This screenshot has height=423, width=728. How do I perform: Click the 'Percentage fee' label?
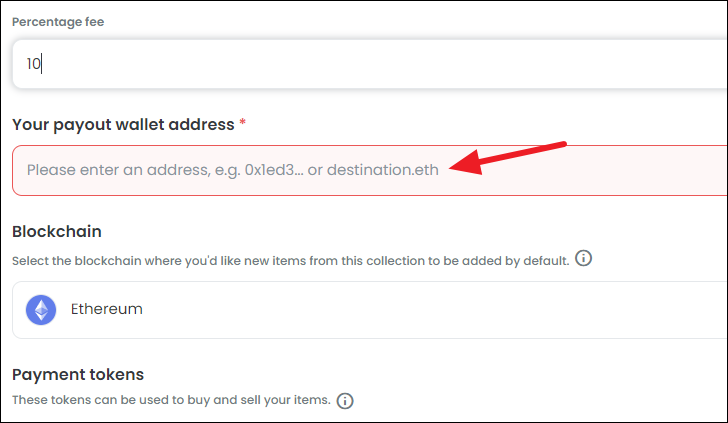(58, 22)
